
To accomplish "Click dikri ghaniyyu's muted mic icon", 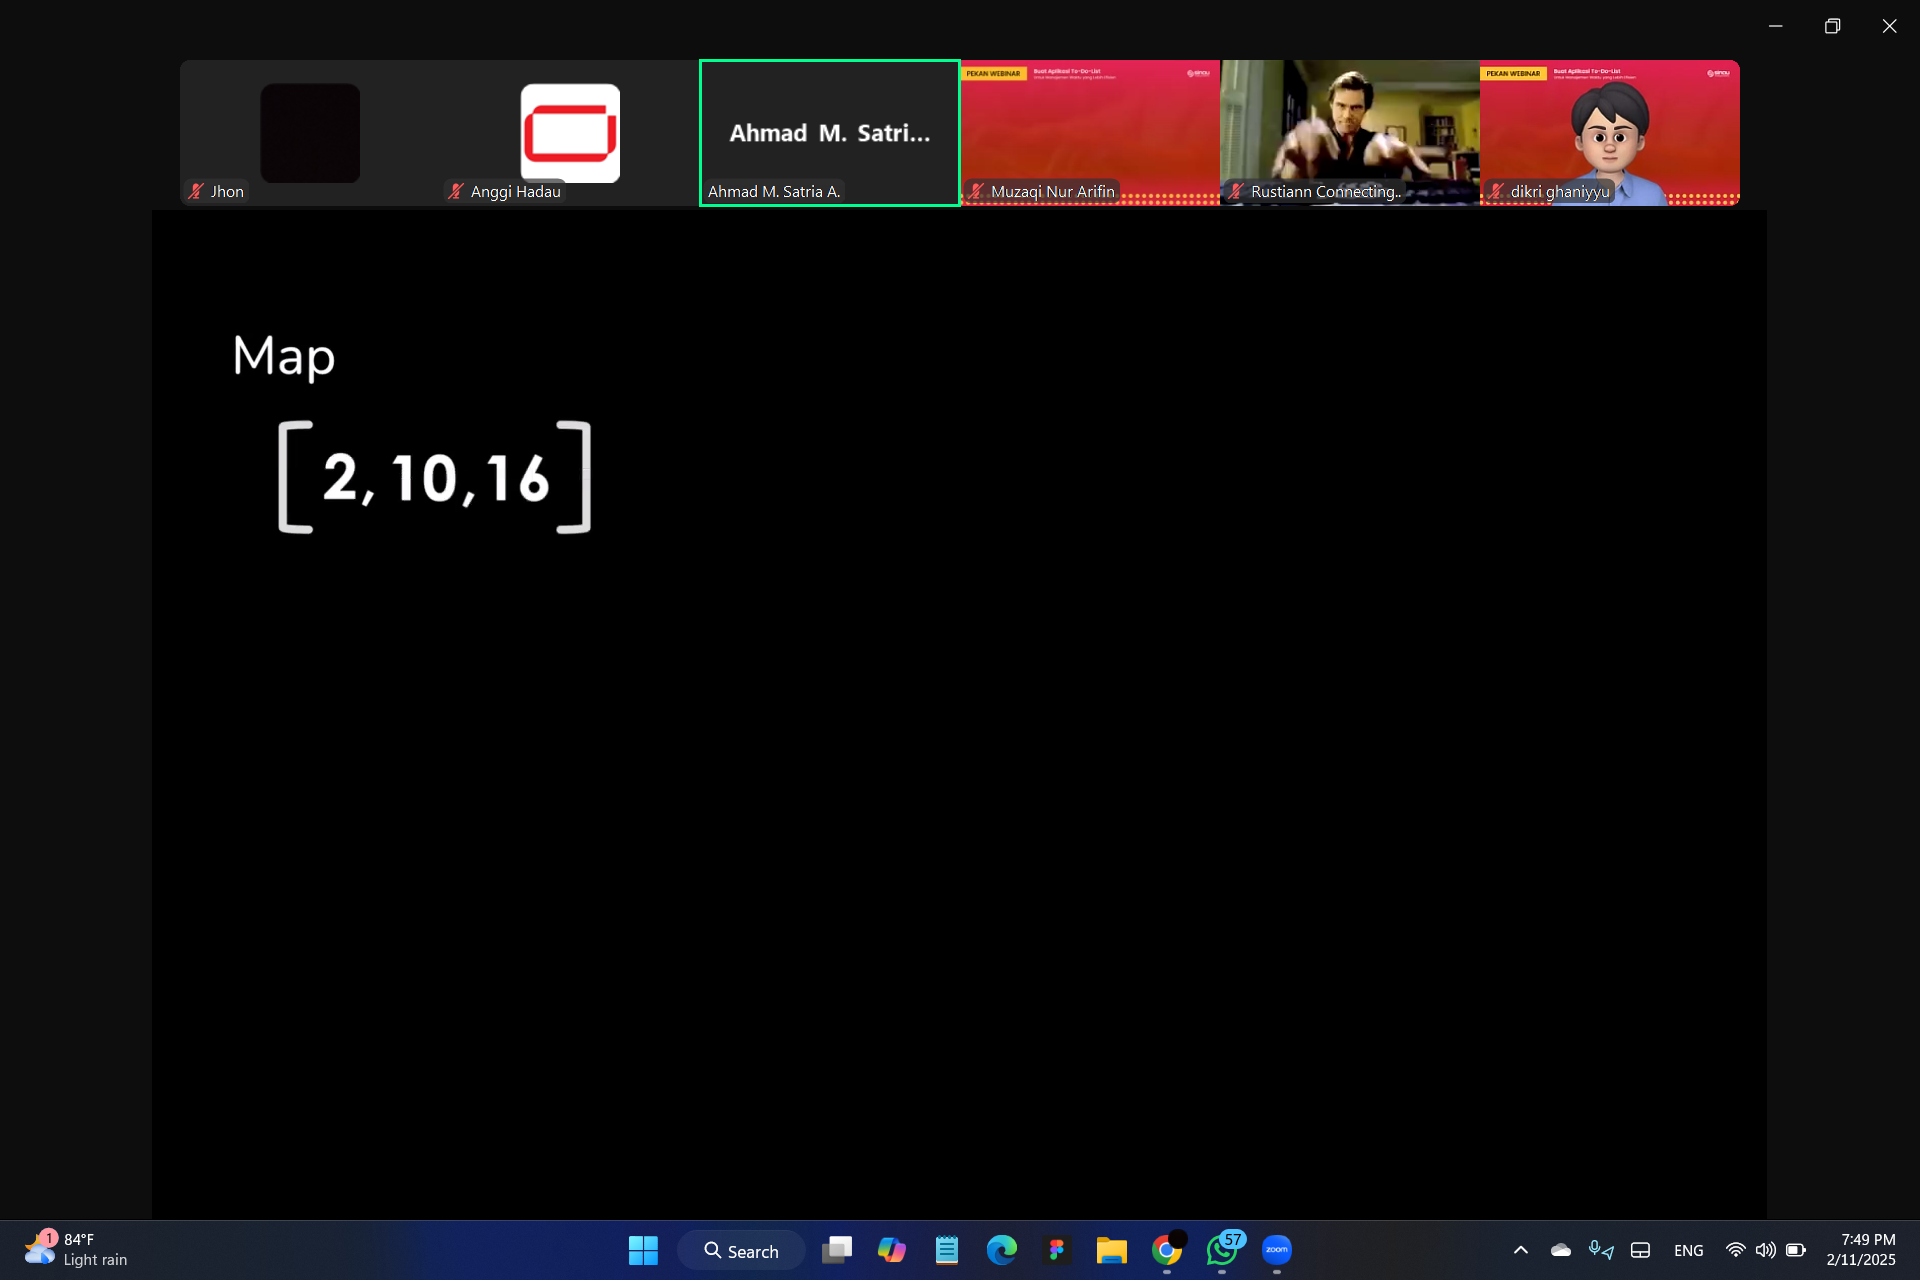I will [x=1496, y=191].
